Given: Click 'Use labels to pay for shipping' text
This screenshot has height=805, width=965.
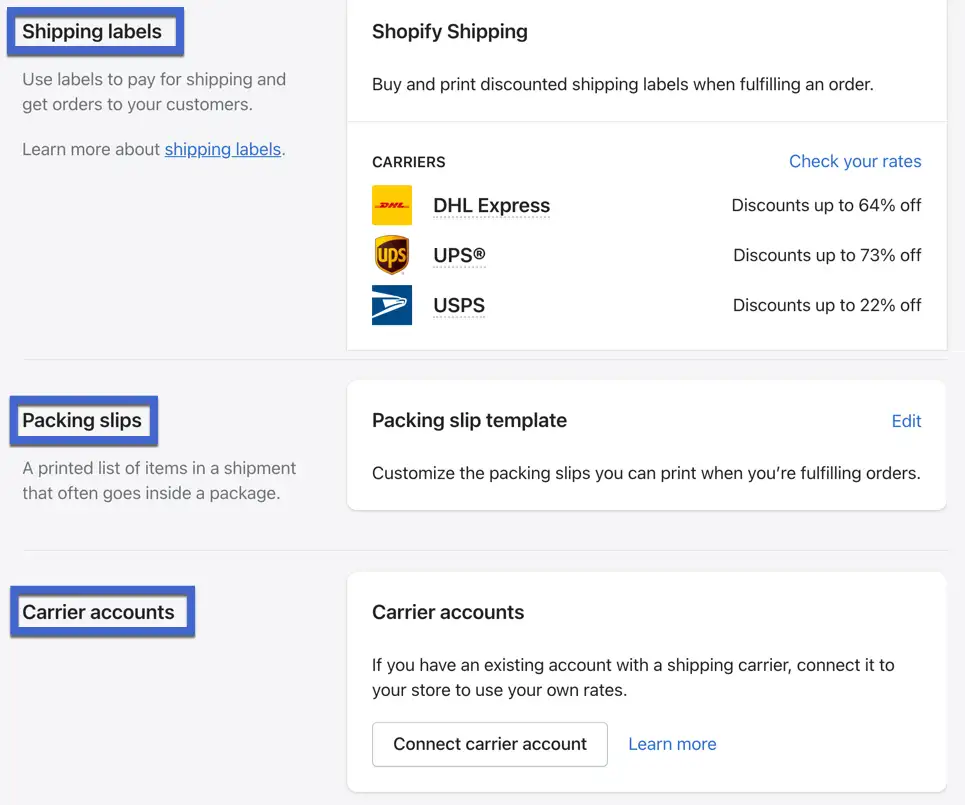Looking at the screenshot, I should coord(154,92).
